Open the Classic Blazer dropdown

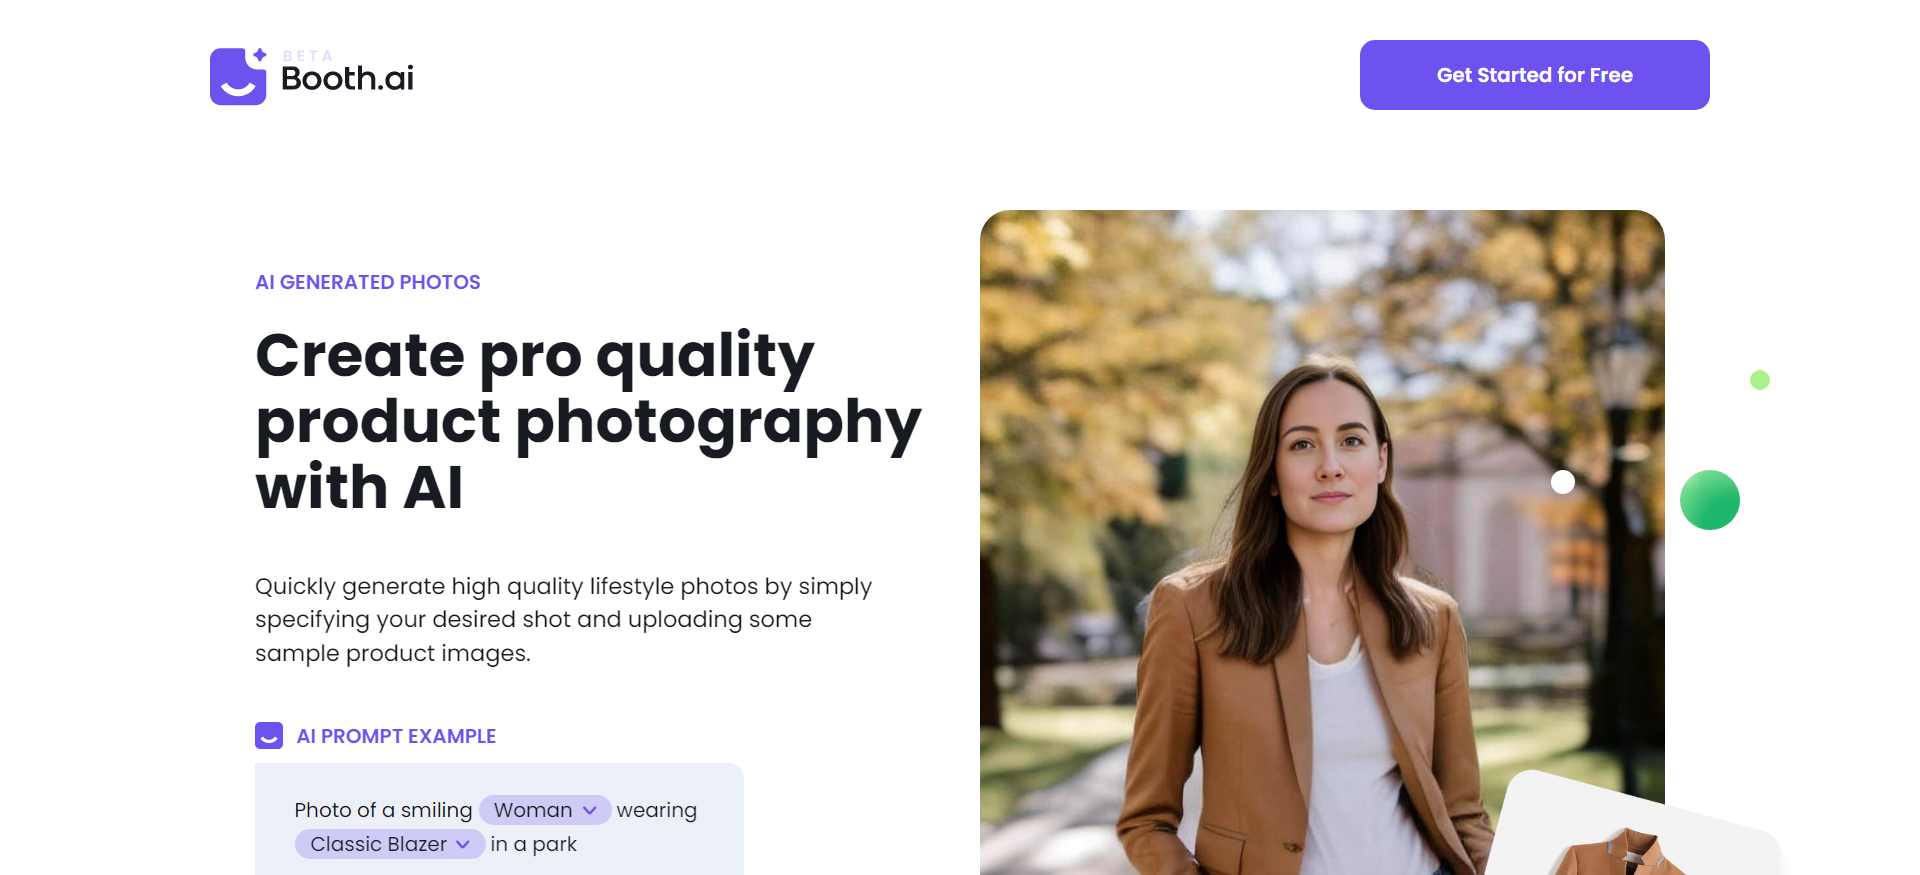390,844
